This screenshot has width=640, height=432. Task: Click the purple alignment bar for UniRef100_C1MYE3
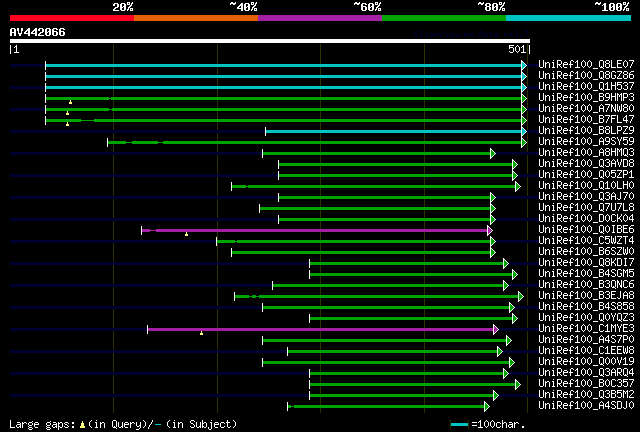[320, 330]
